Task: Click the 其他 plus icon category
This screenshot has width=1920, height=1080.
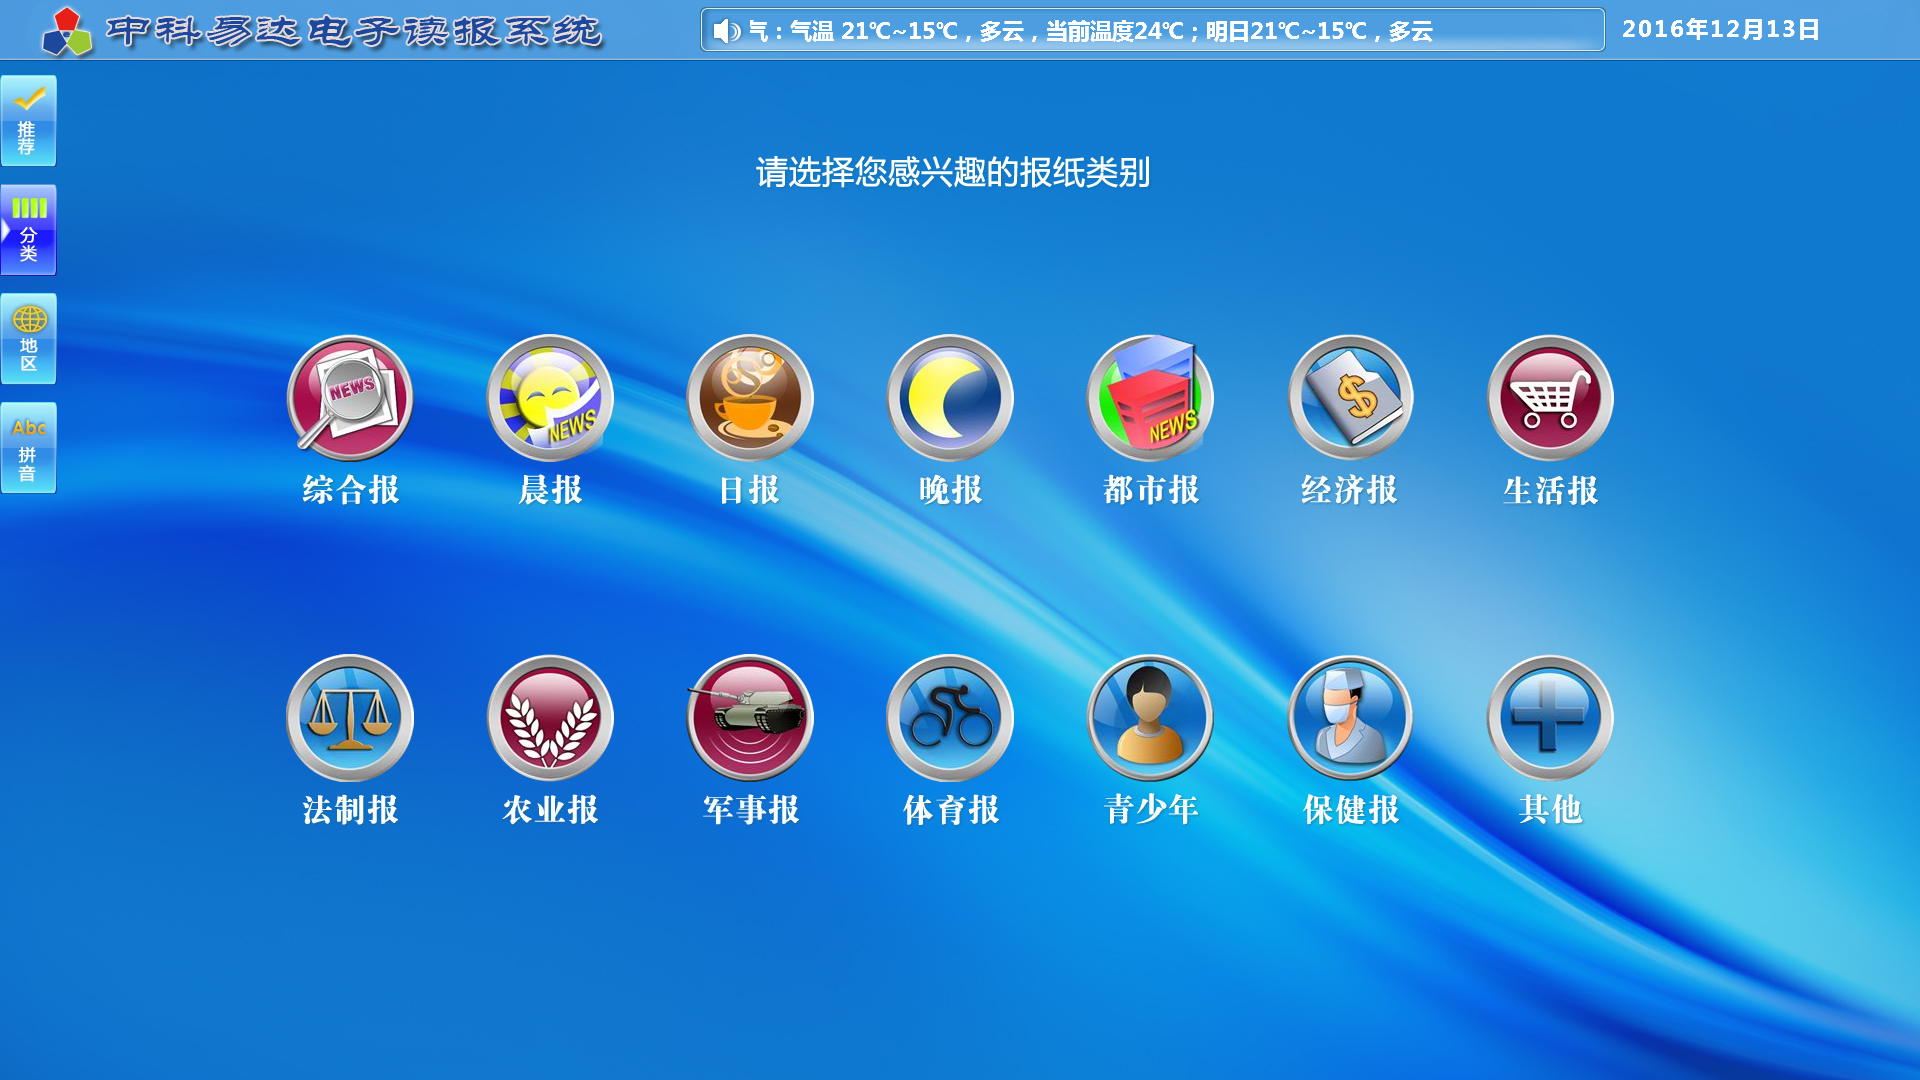Action: (x=1550, y=718)
